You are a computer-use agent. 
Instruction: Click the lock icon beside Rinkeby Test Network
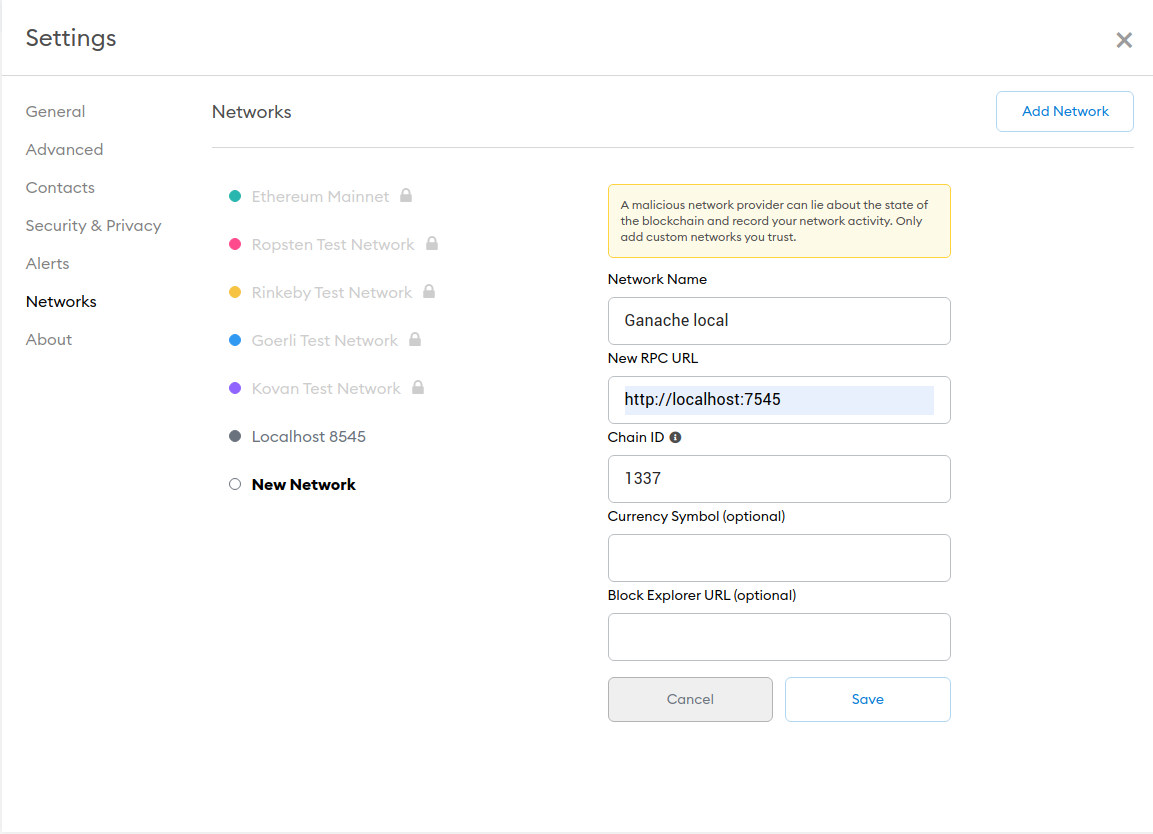(429, 291)
